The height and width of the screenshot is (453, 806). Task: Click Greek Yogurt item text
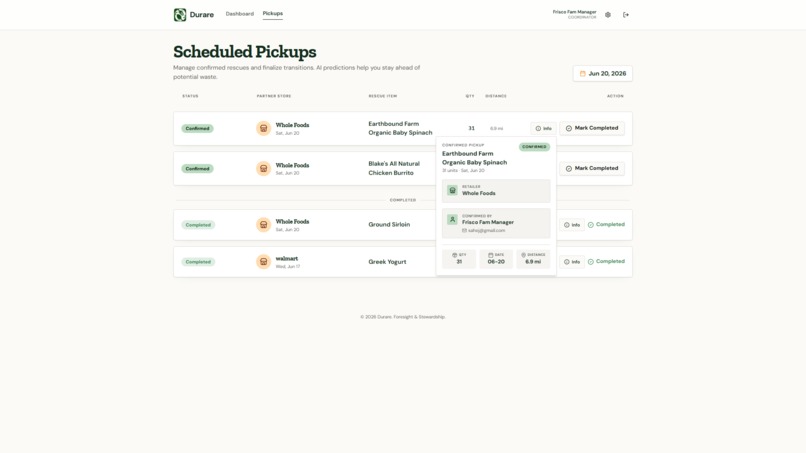pyautogui.click(x=387, y=262)
